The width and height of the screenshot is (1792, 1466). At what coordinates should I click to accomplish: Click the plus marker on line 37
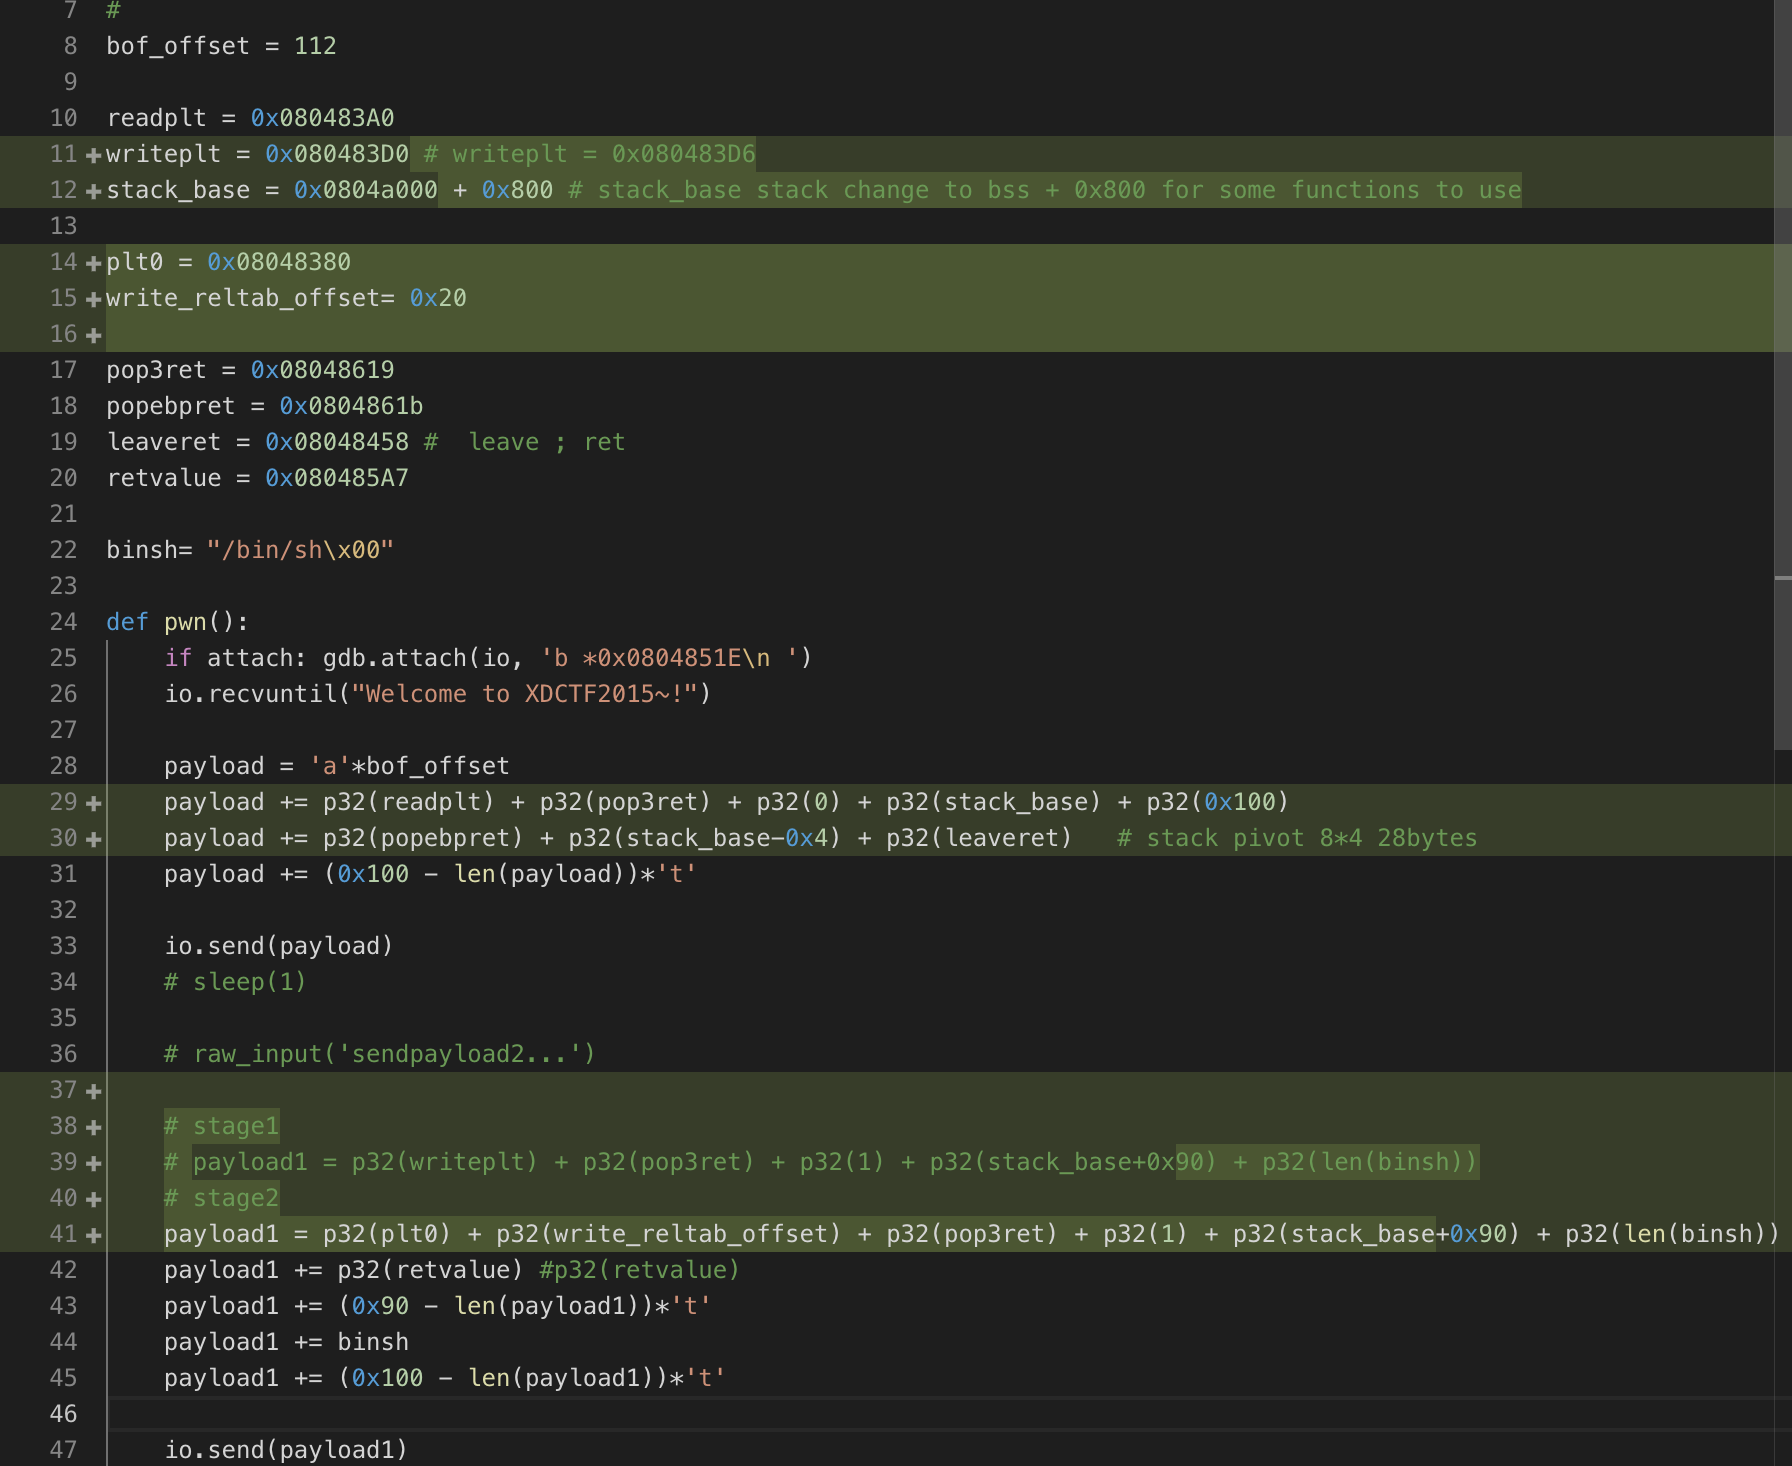coord(93,1091)
